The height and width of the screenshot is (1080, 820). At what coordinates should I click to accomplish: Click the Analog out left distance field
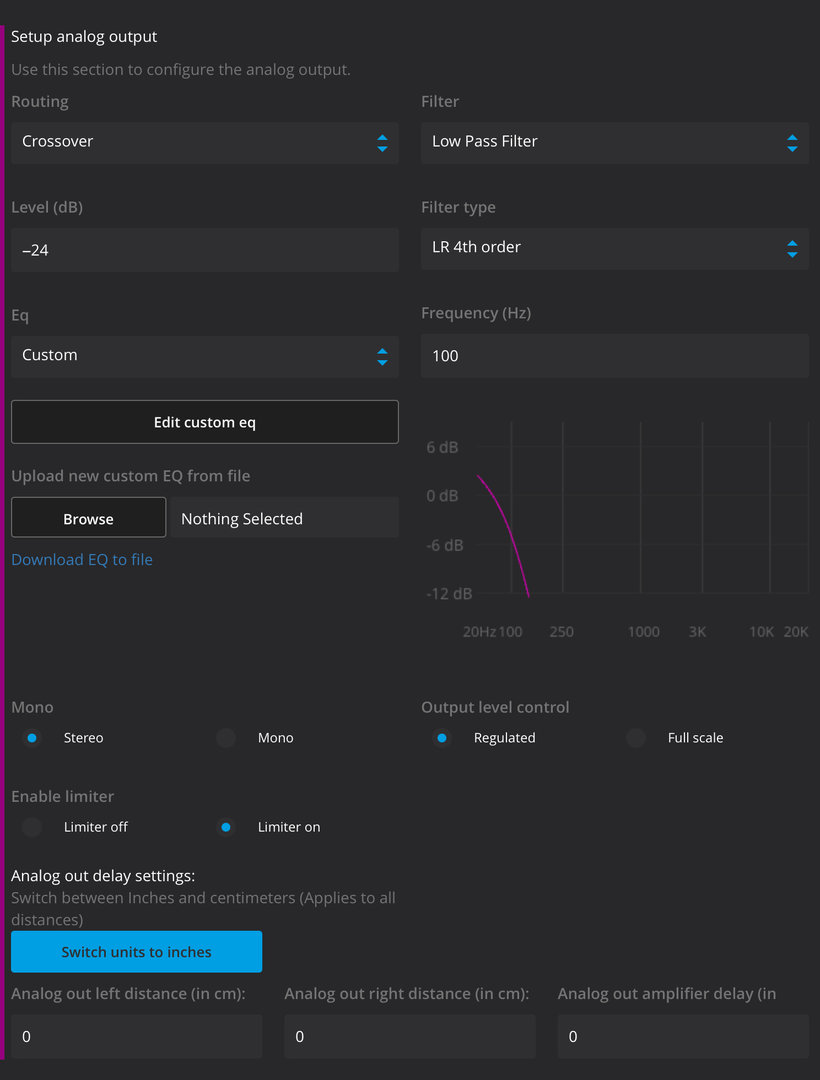coord(136,1036)
